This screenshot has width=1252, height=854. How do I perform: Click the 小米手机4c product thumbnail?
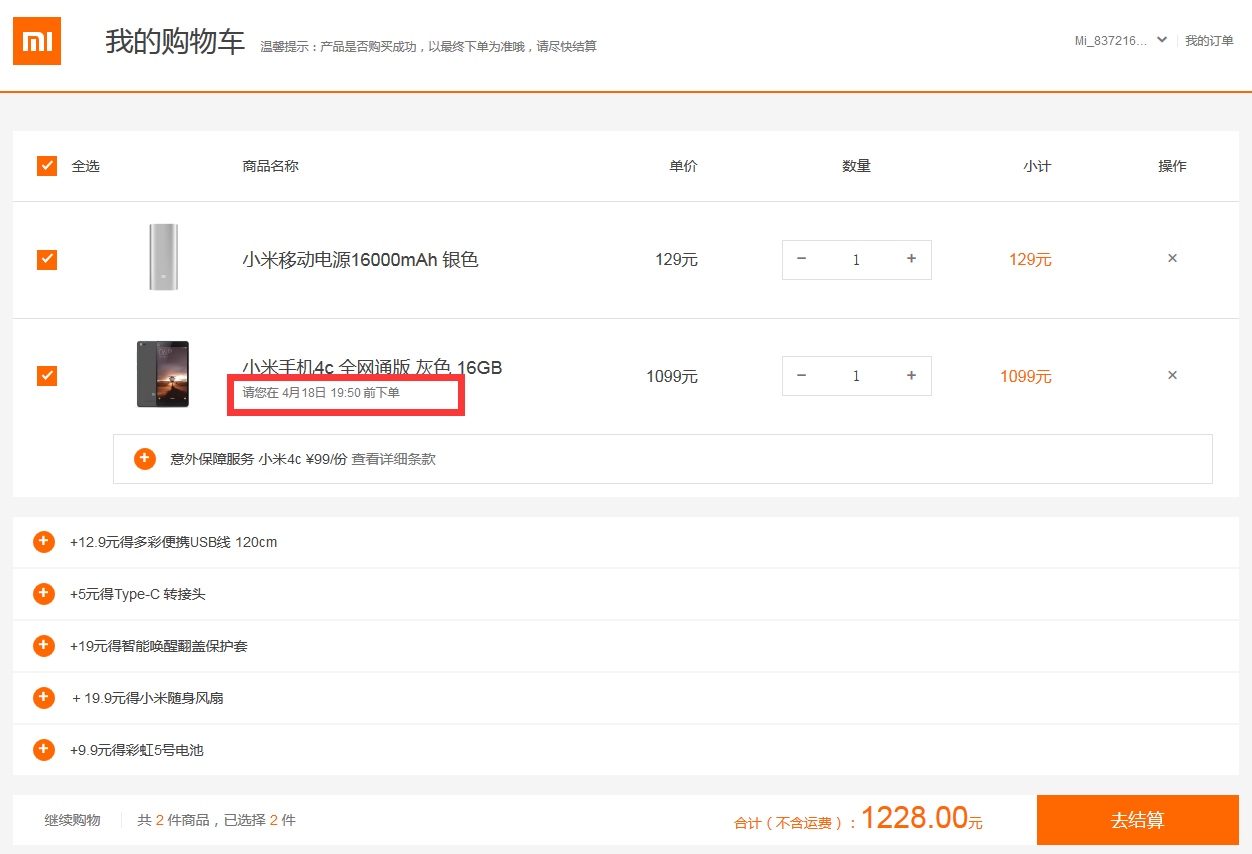pos(163,375)
